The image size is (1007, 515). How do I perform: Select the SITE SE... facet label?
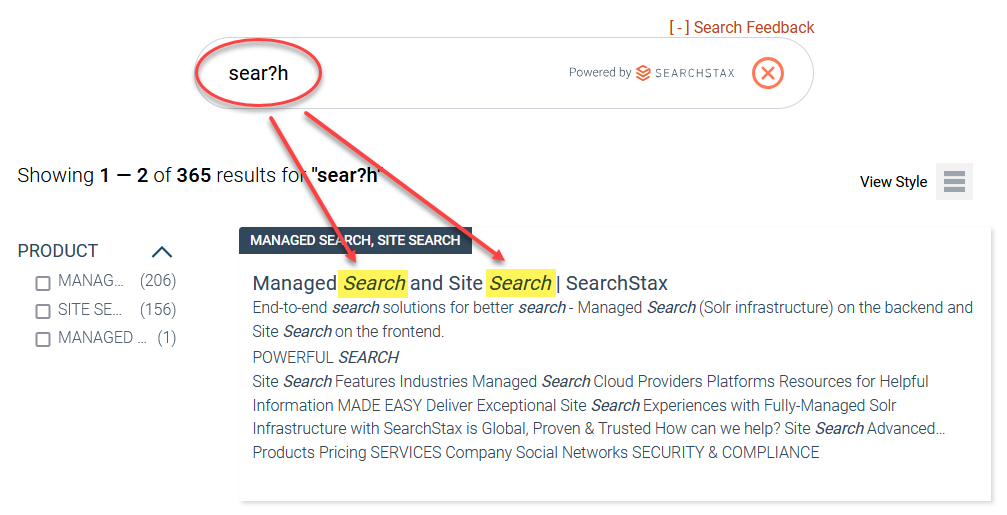click(90, 310)
